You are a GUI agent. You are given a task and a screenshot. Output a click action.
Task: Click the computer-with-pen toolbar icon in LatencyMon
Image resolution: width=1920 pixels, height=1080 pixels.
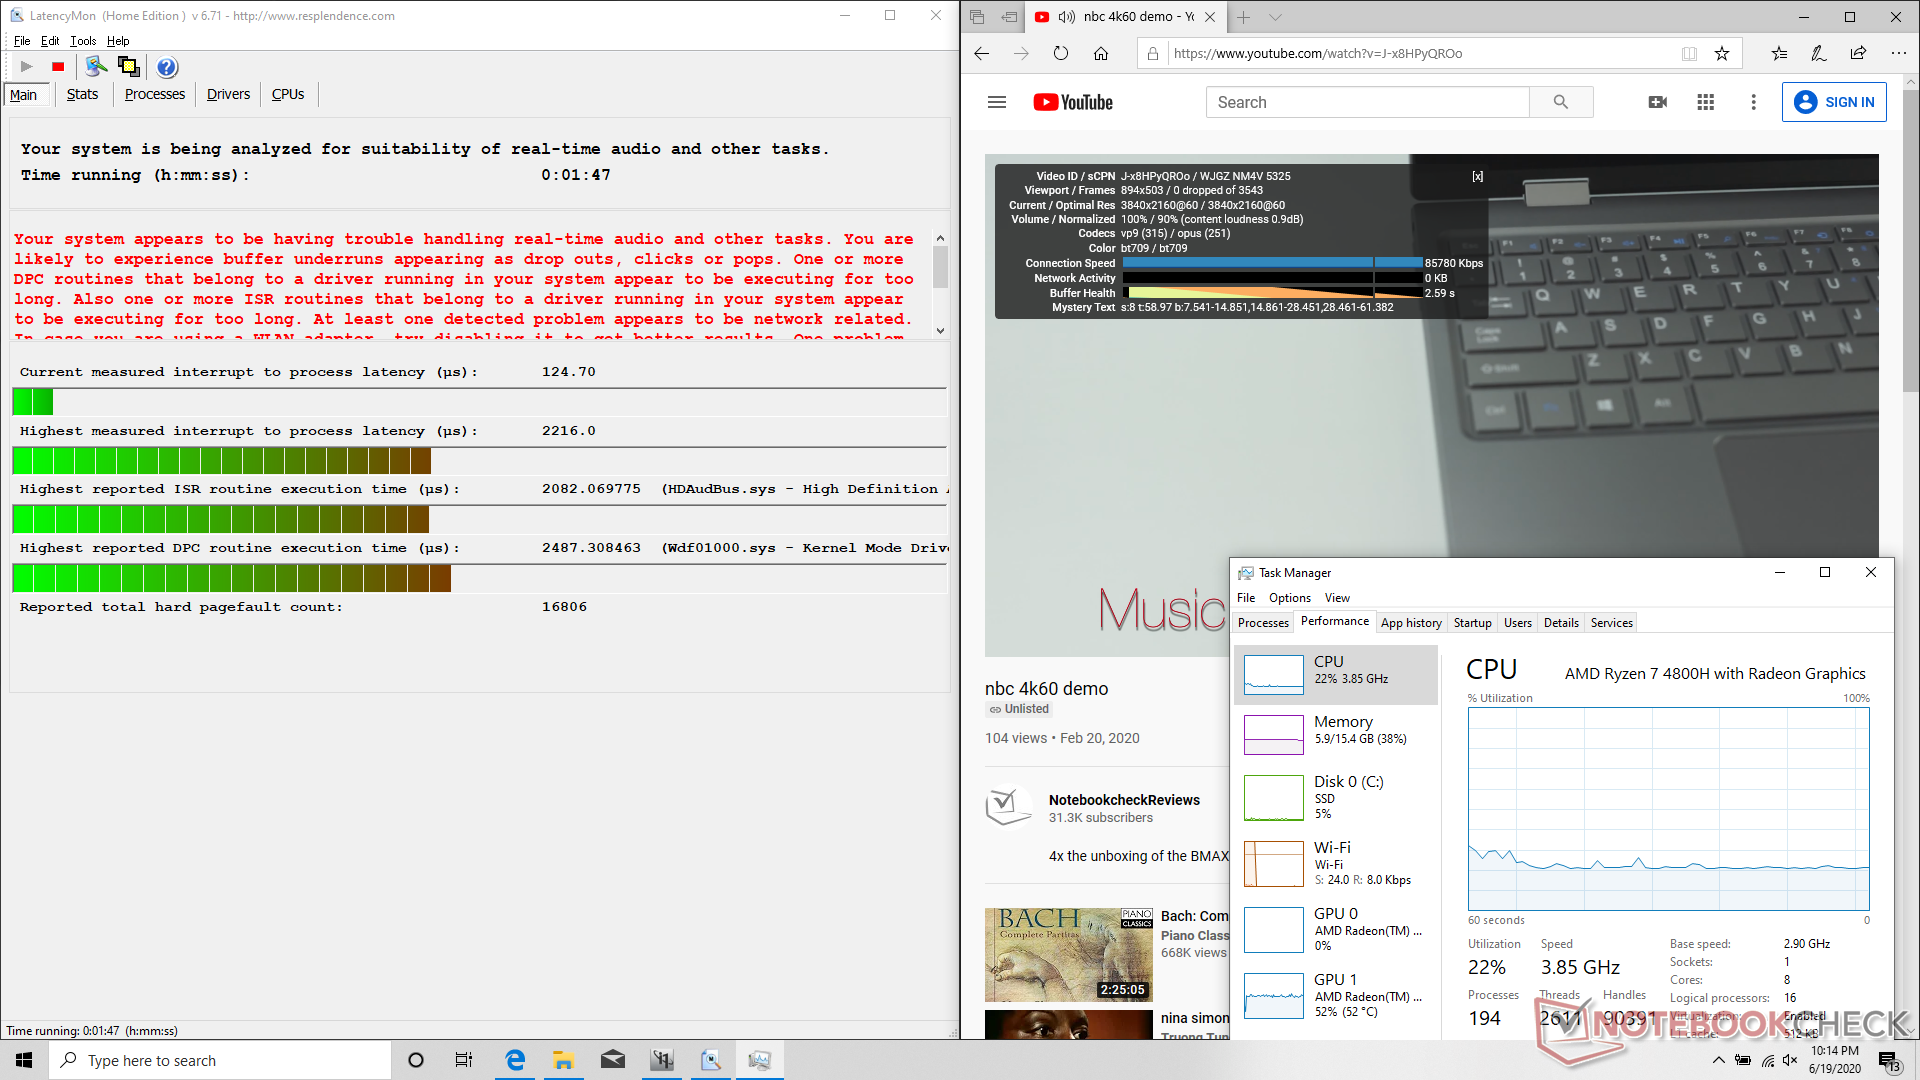click(x=96, y=67)
